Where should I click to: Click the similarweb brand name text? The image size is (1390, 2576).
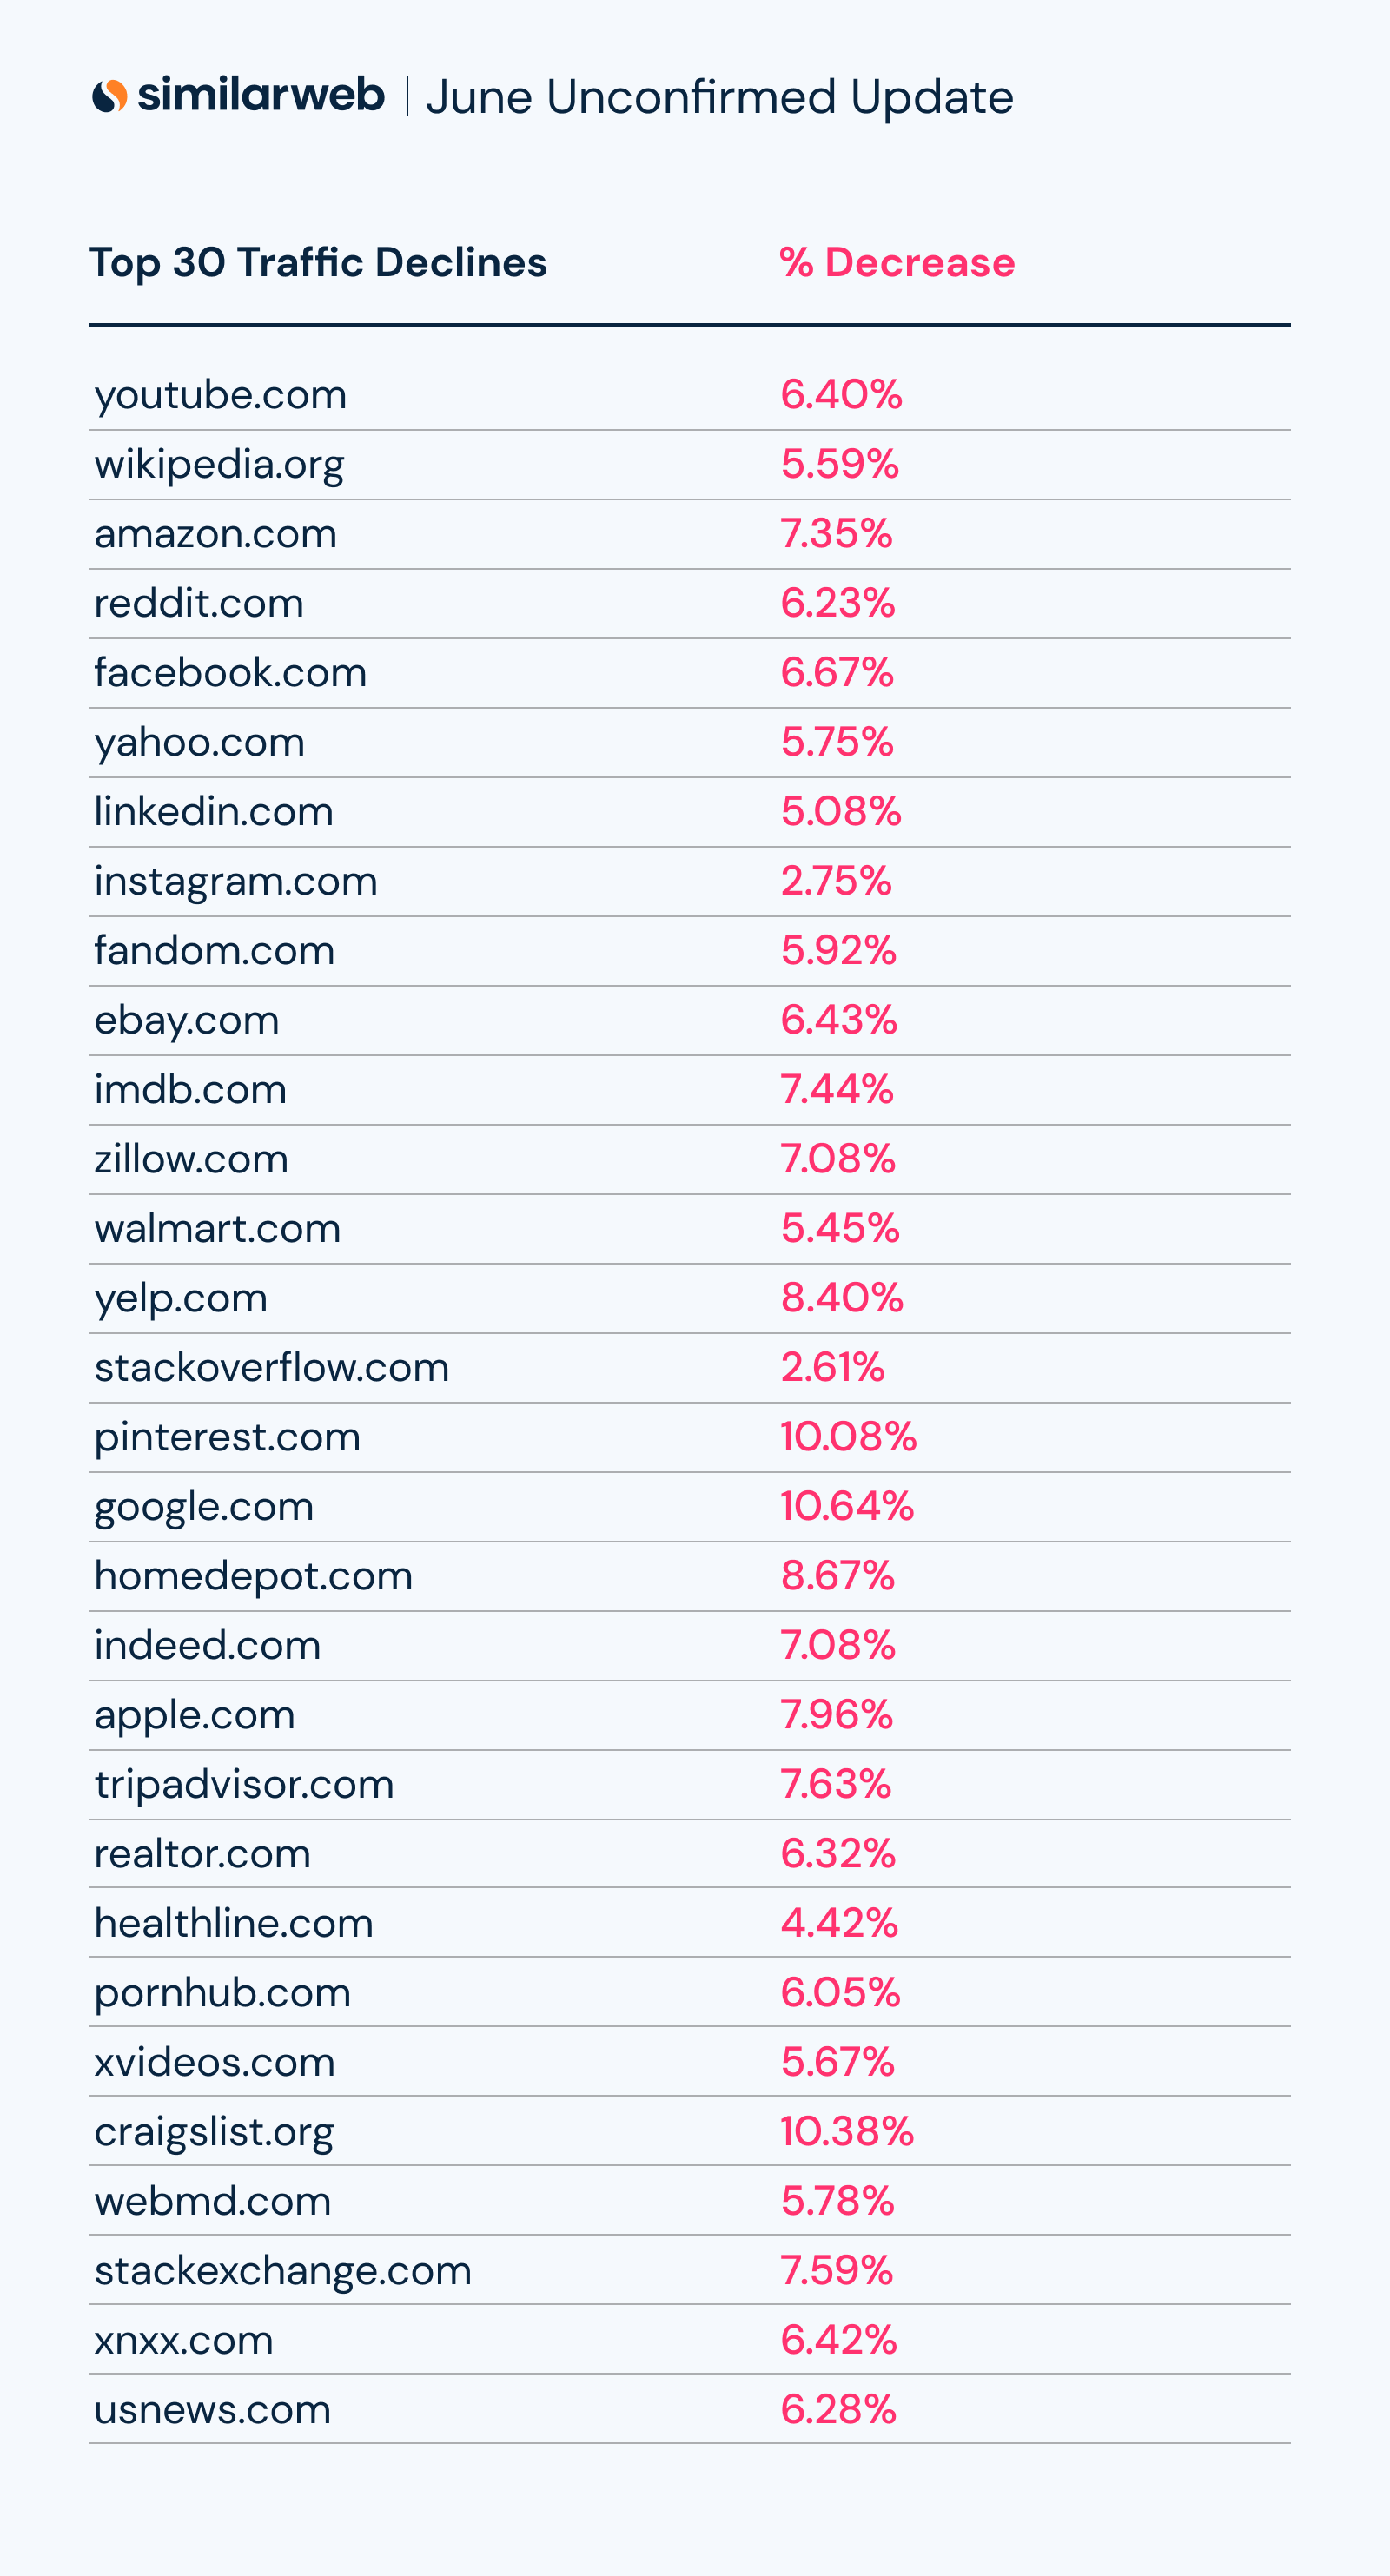pos(260,95)
